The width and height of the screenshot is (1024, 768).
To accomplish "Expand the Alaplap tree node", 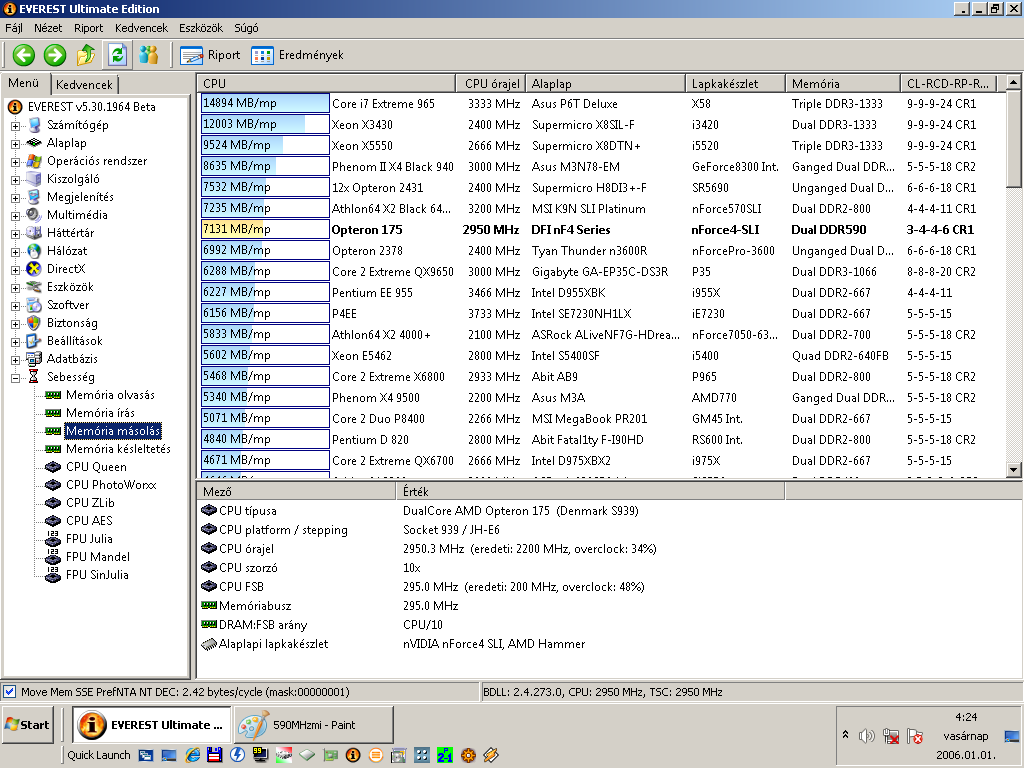I will pyautogui.click(x=15, y=144).
